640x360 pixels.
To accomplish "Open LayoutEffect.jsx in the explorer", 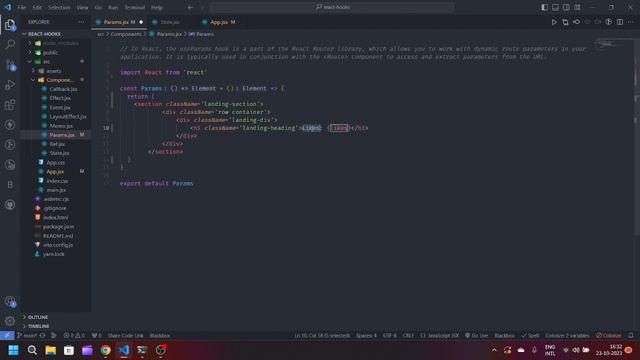I will tap(68, 117).
